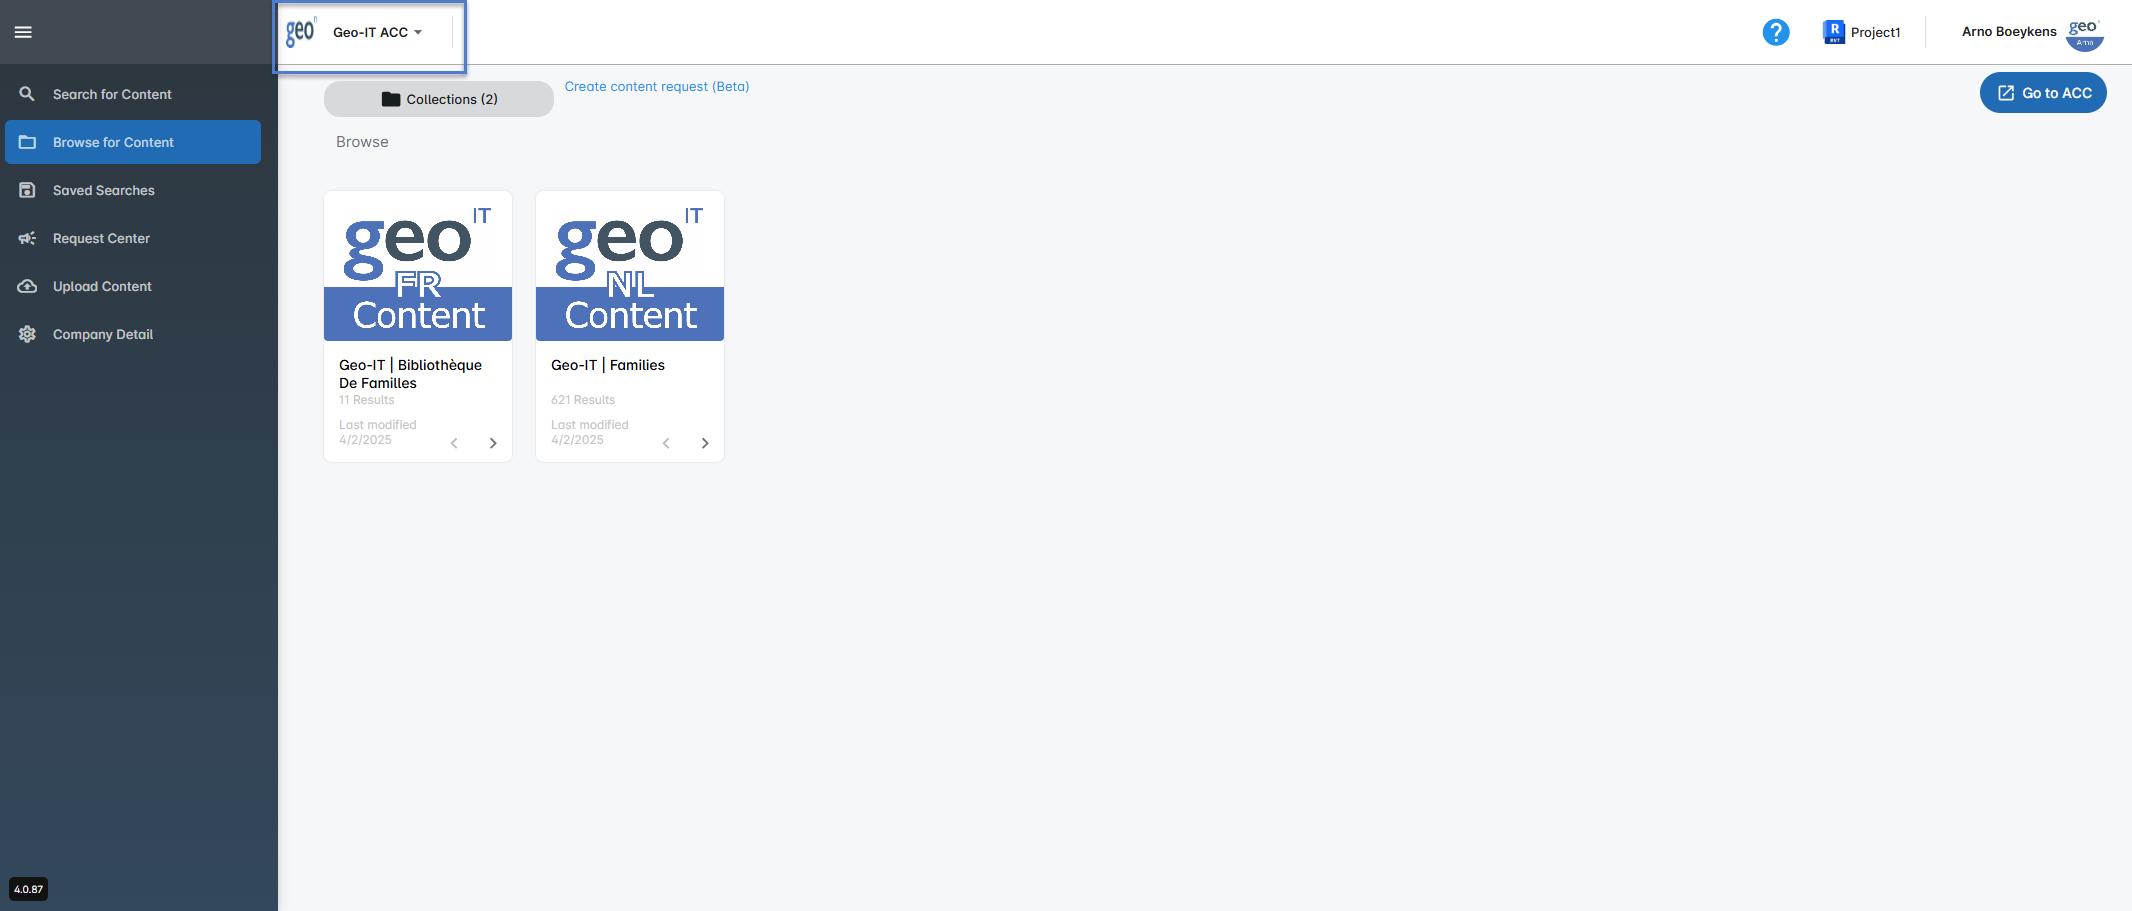Click the Browse for Content folder icon
Image resolution: width=2132 pixels, height=911 pixels.
27,142
